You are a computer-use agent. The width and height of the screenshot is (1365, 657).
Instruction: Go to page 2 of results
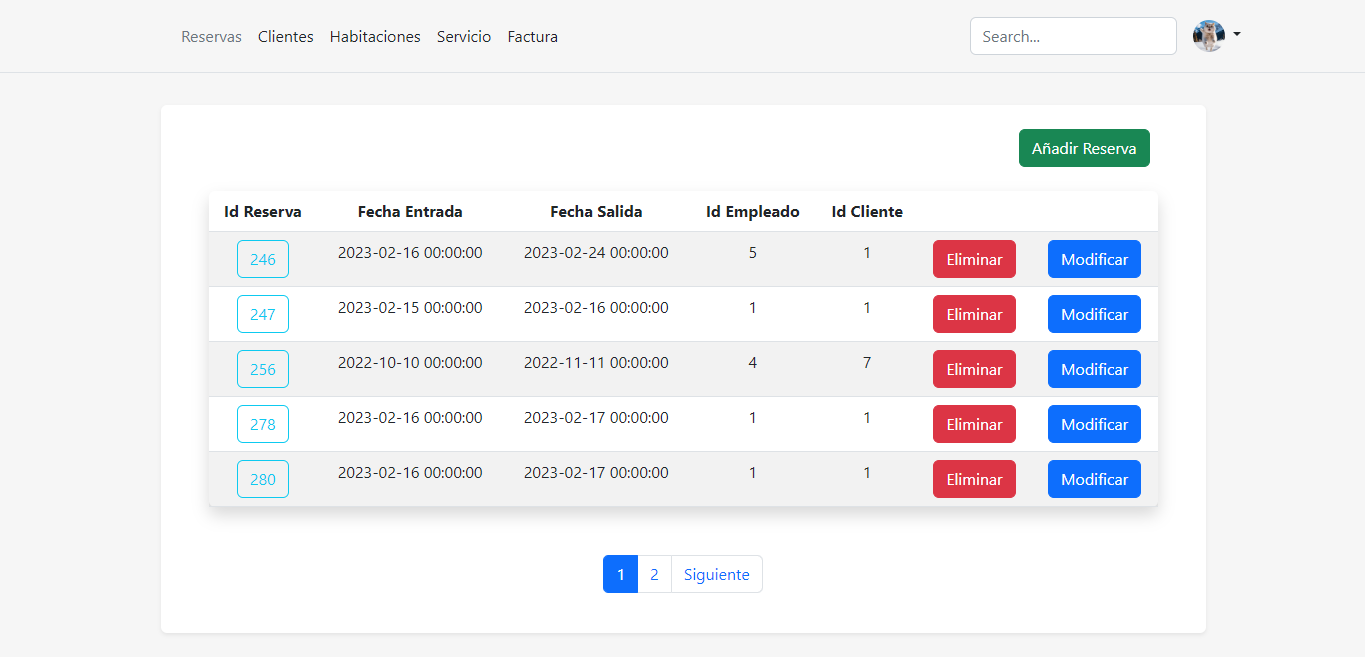654,573
